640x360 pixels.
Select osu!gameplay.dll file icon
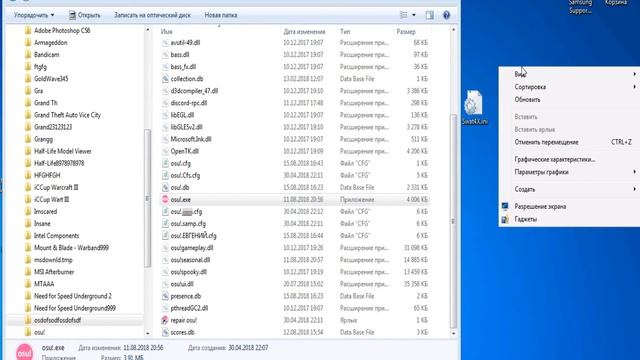[x=165, y=248]
